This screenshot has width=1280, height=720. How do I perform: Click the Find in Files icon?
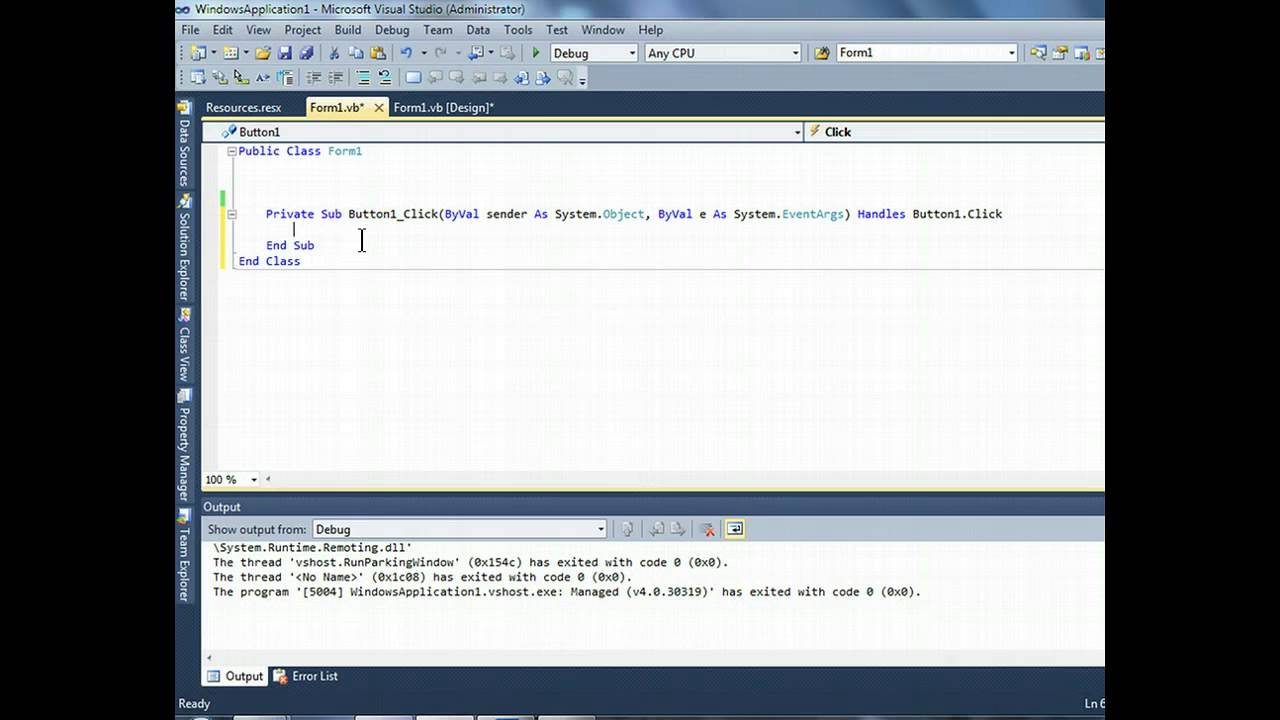822,53
